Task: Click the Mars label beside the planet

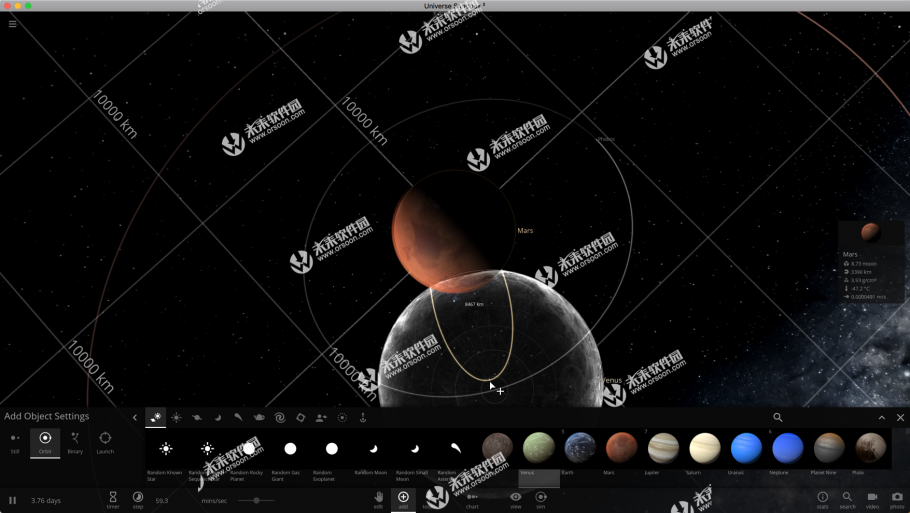Action: pos(525,230)
